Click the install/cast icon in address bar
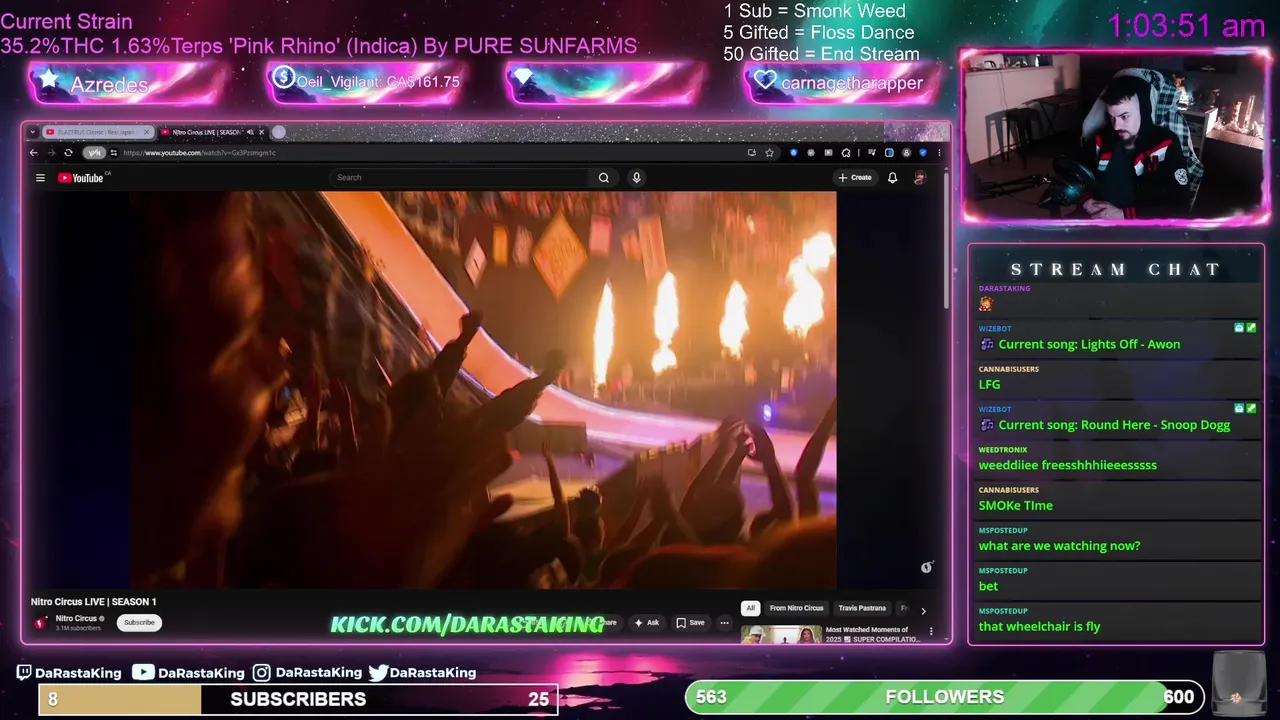 click(751, 153)
